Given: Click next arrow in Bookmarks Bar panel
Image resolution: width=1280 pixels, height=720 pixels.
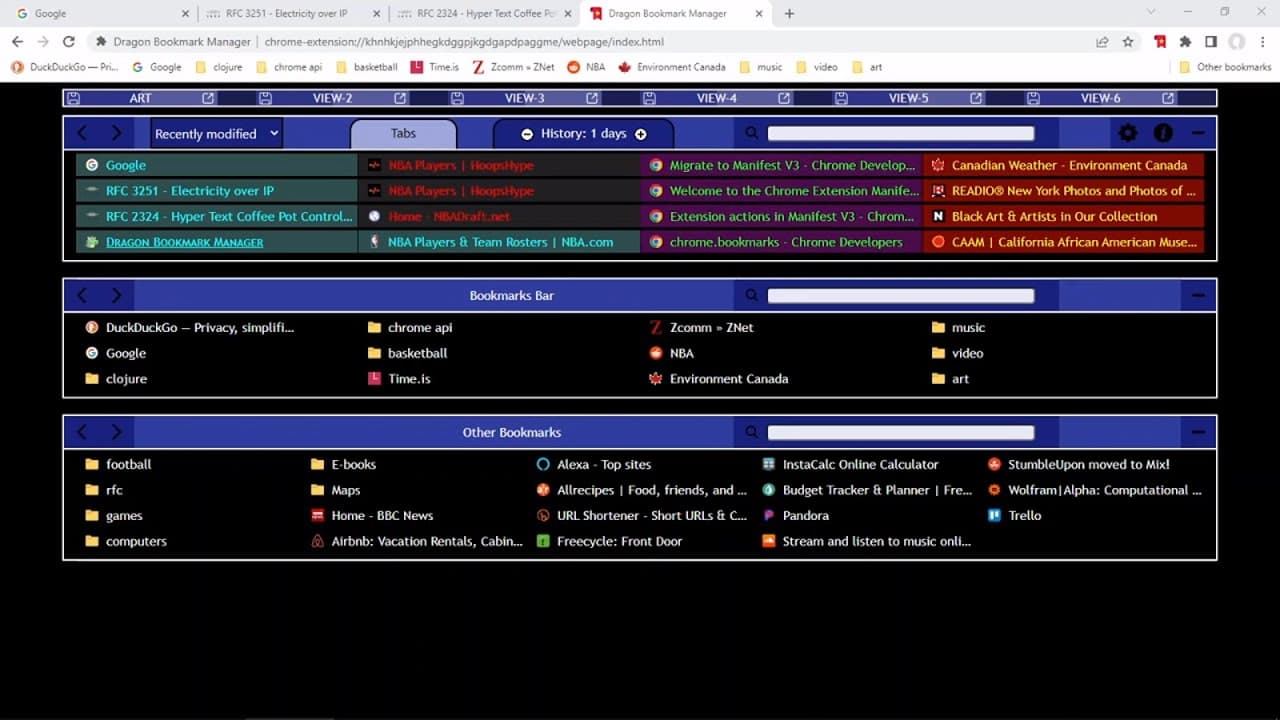Looking at the screenshot, I should point(116,295).
